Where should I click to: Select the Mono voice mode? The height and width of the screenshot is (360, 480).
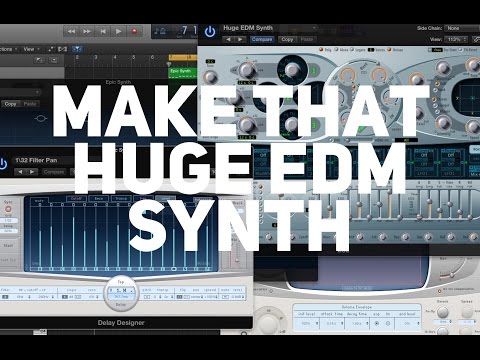[x=336, y=50]
